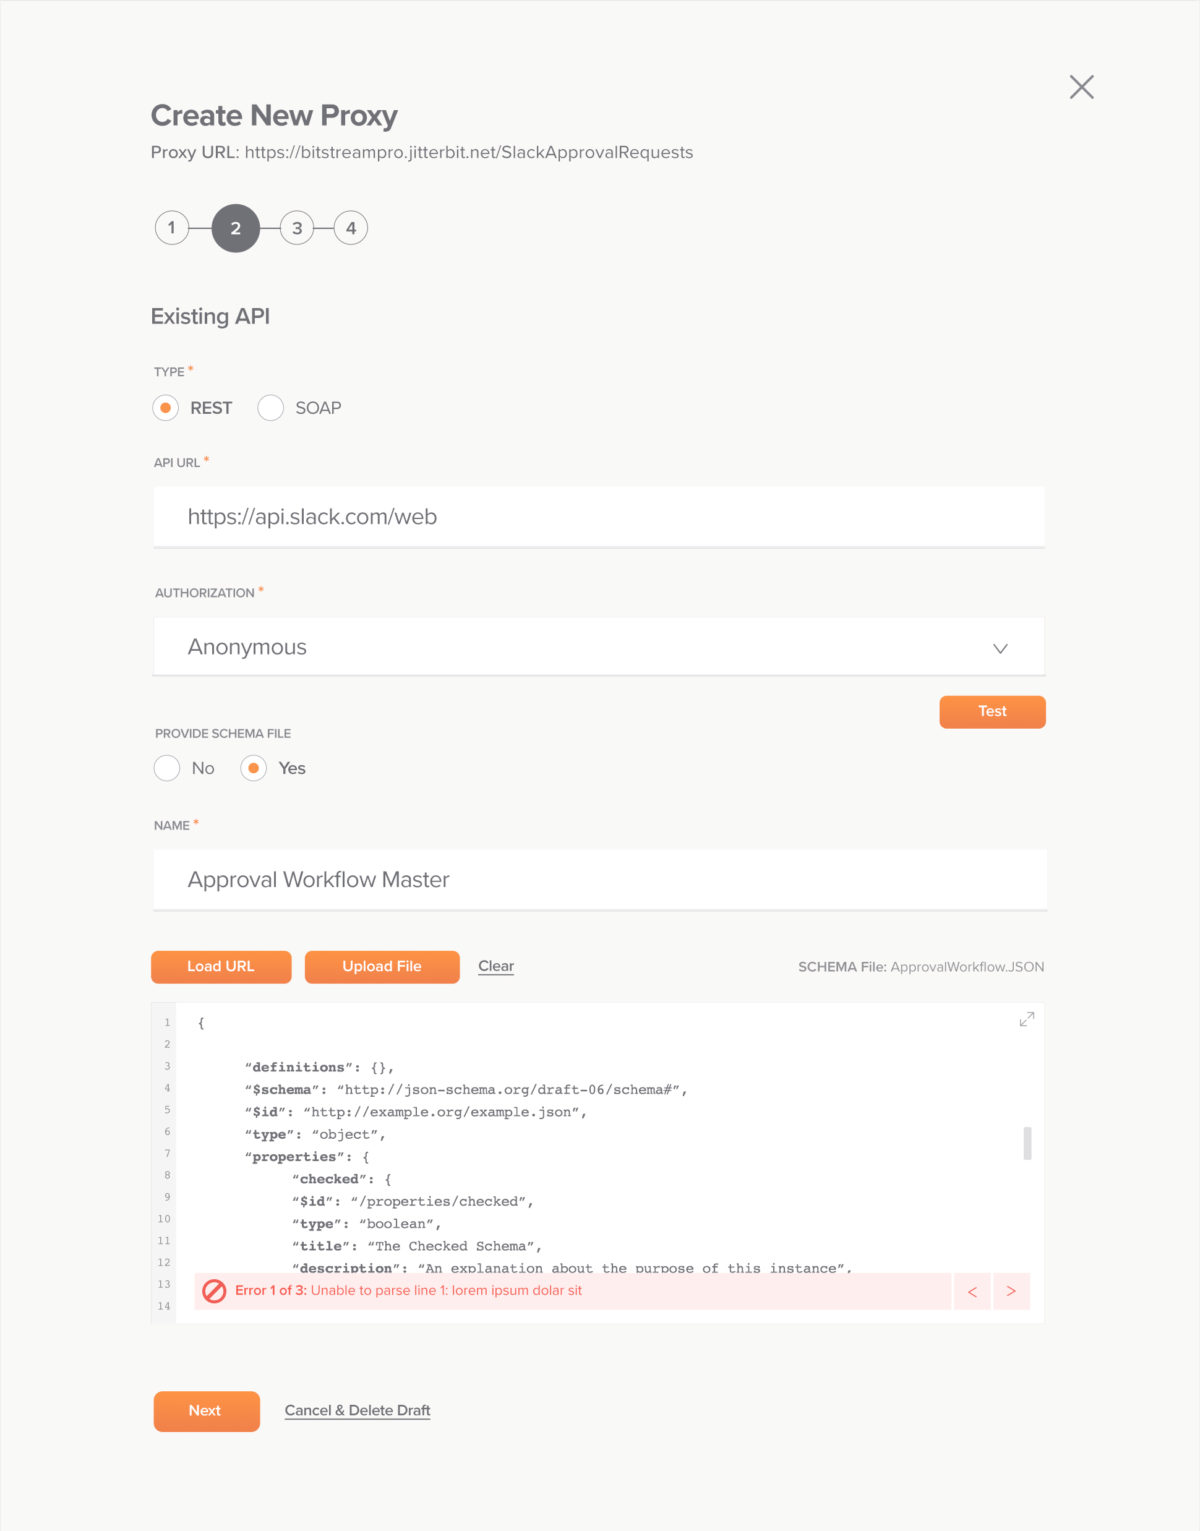Viewport: 1200px width, 1531px height.
Task: Go to the next error message
Action: 1011,1291
